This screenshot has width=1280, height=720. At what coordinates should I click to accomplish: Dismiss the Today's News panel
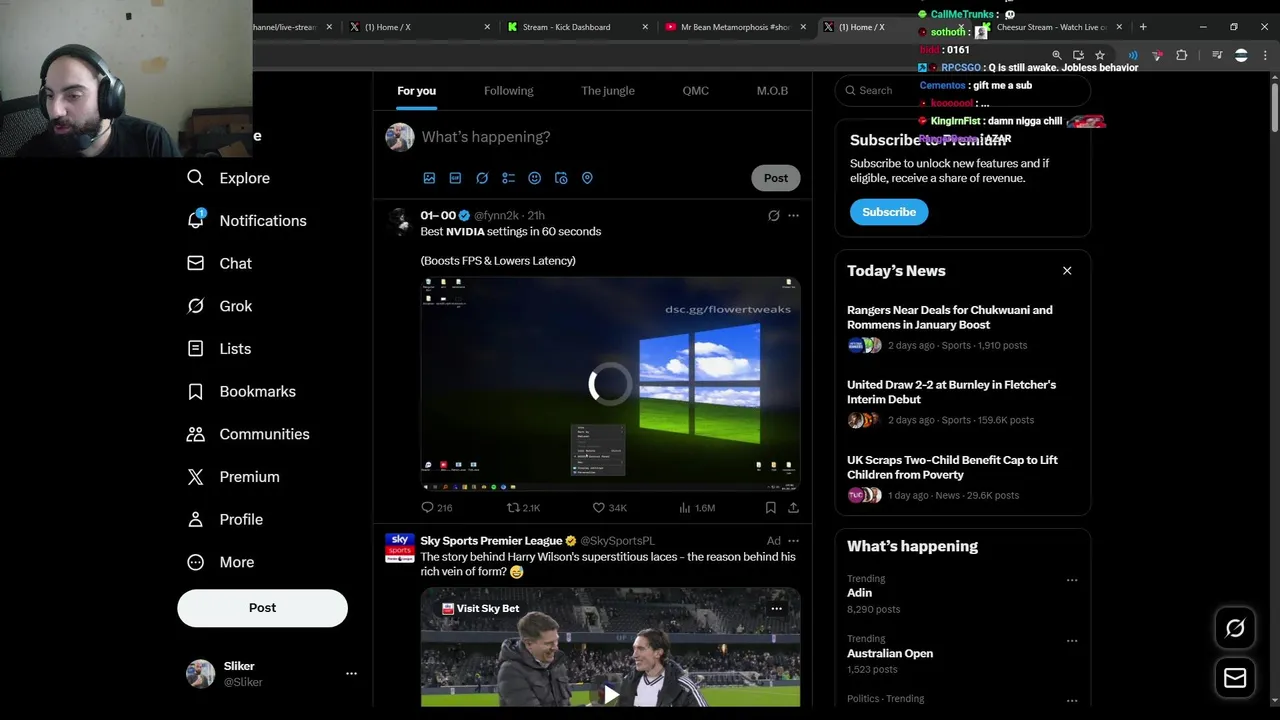pos(1067,271)
